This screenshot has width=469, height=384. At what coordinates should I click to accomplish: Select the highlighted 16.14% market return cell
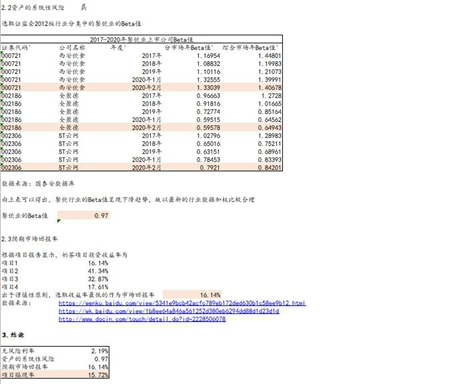pyautogui.click(x=192, y=295)
